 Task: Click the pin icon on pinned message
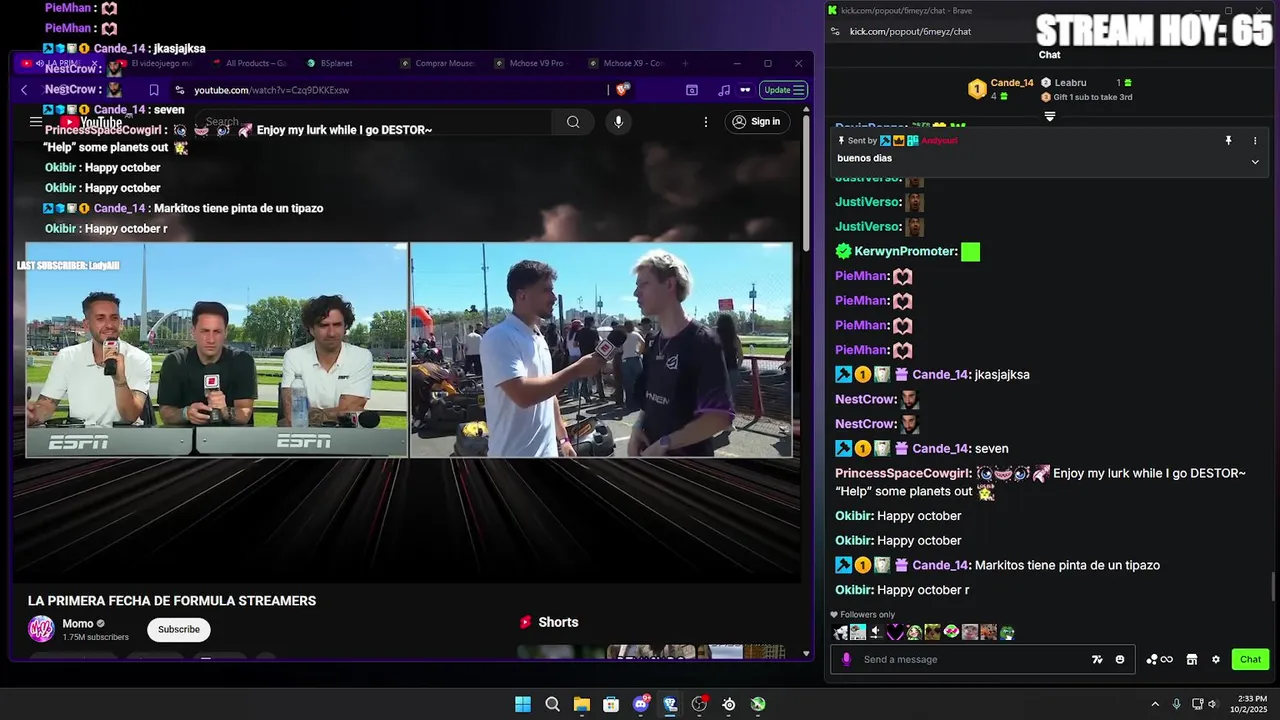tap(1228, 141)
